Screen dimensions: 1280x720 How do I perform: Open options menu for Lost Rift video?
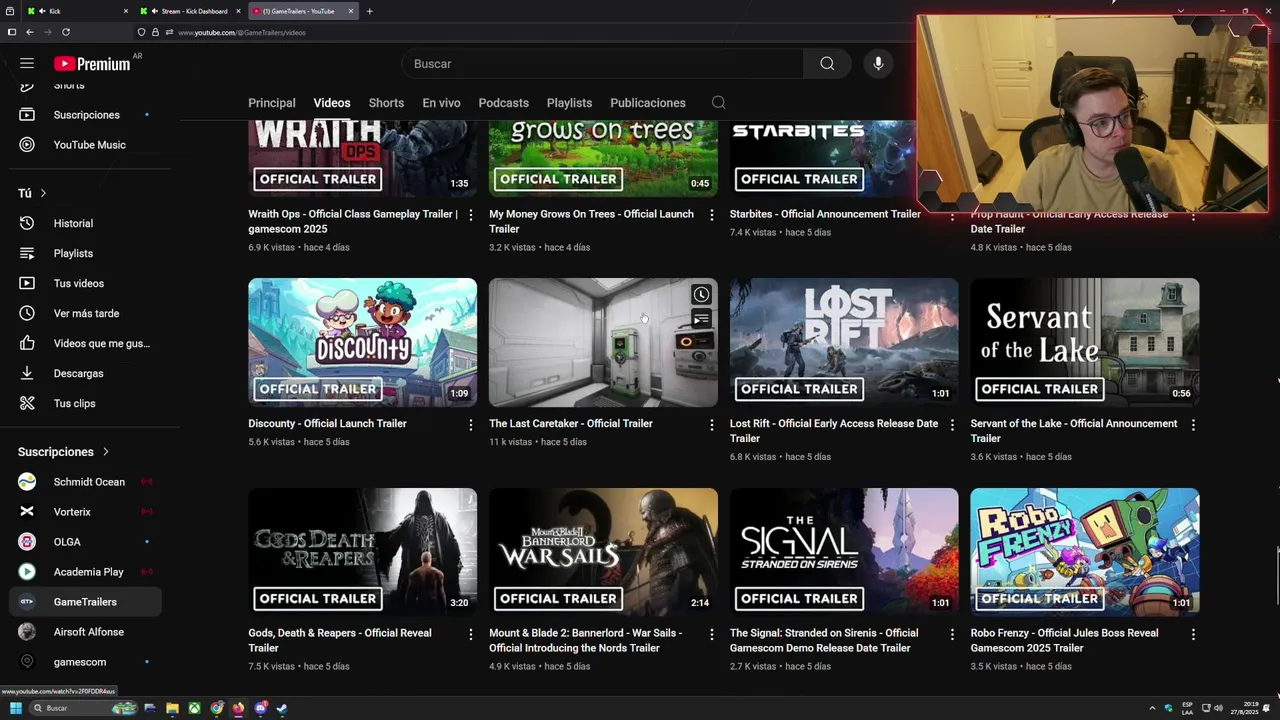952,425
